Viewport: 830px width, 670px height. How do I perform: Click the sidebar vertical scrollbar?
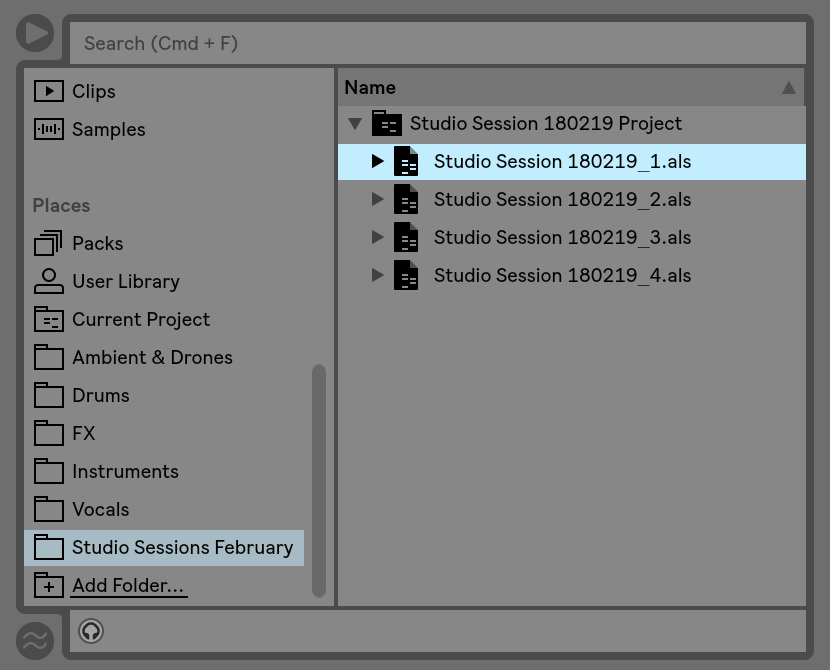(319, 480)
